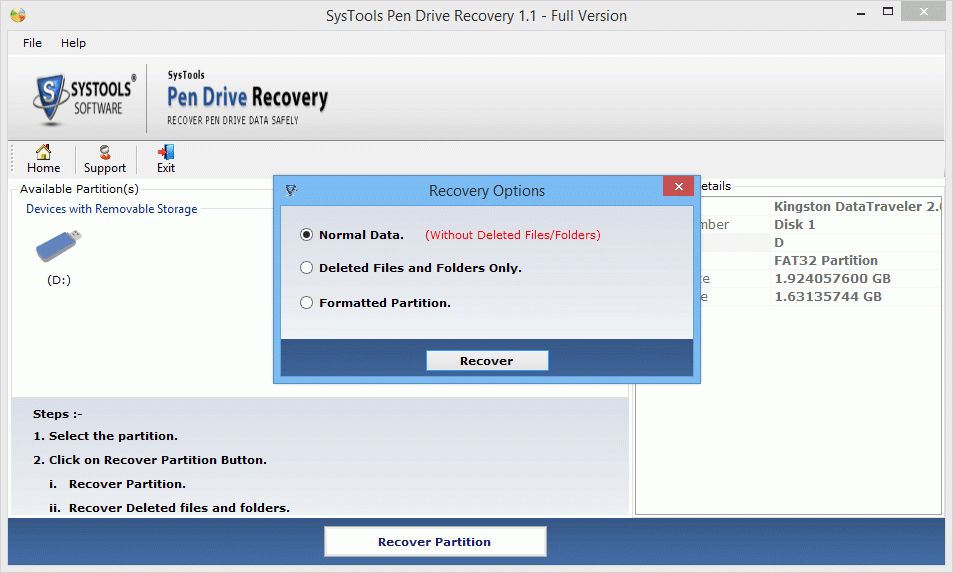Minimize the application window
The height and width of the screenshot is (573, 953).
[x=861, y=13]
